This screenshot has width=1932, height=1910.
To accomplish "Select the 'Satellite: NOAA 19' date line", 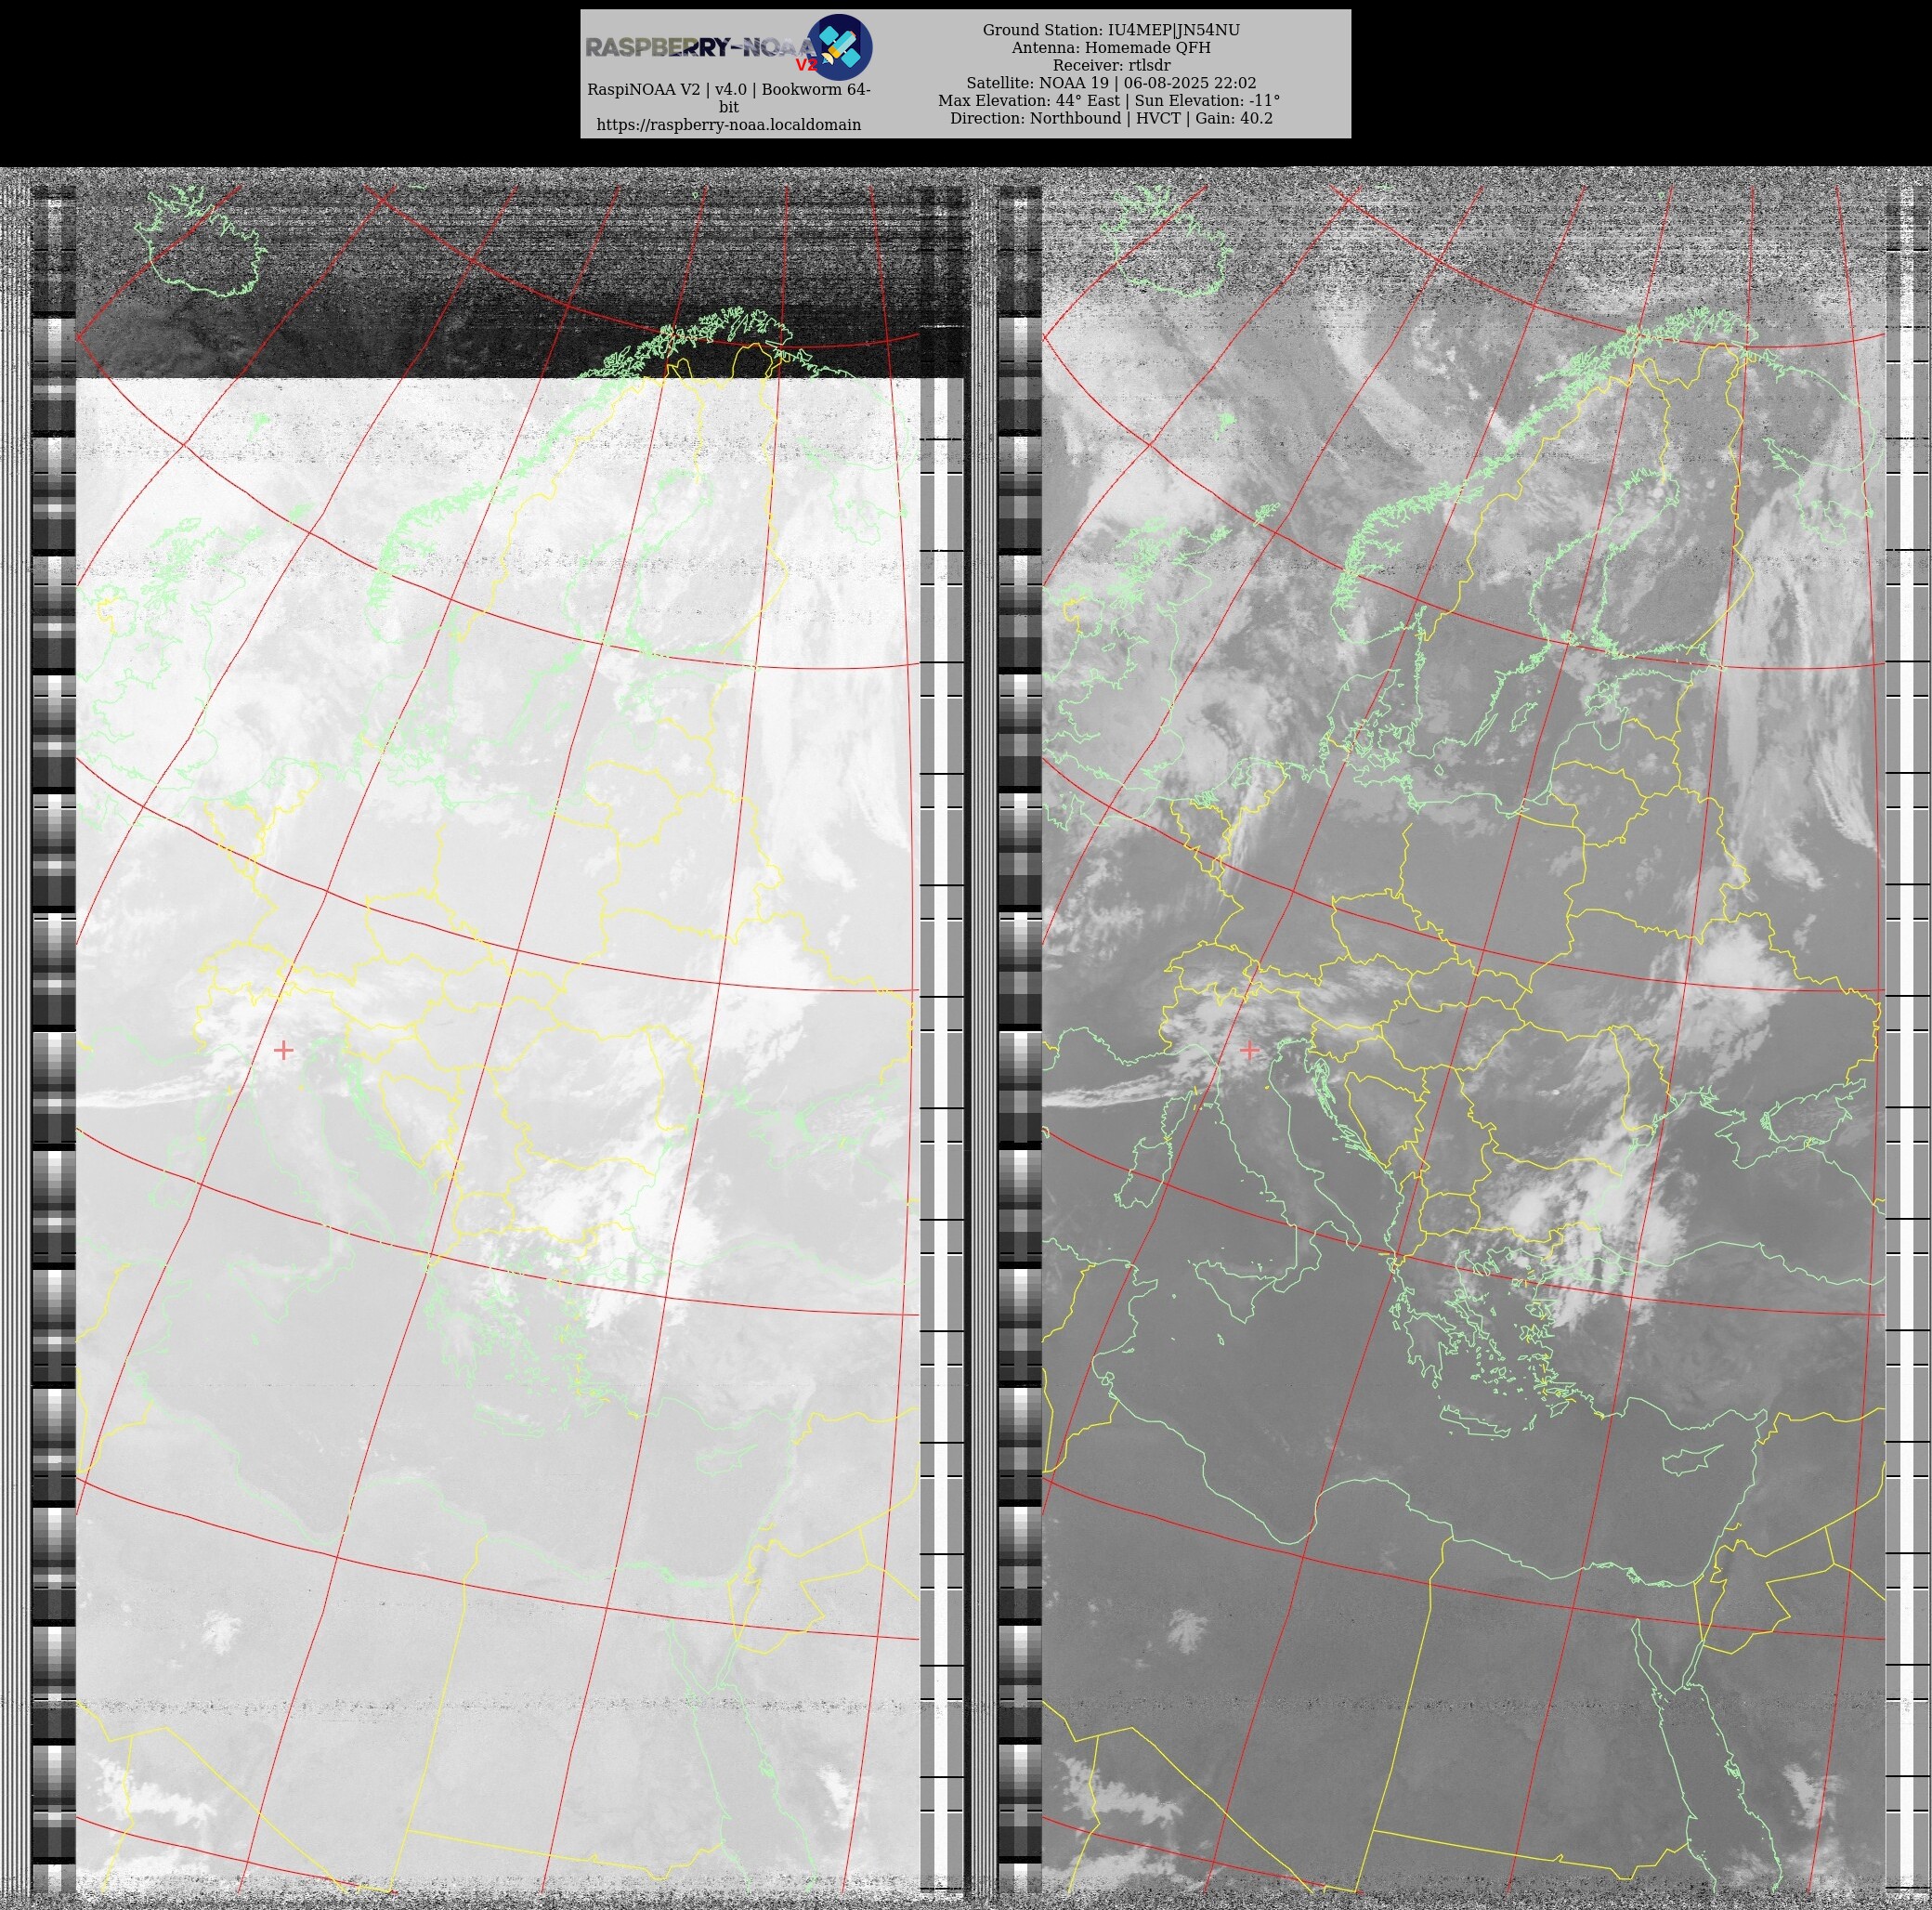I will (1111, 83).
